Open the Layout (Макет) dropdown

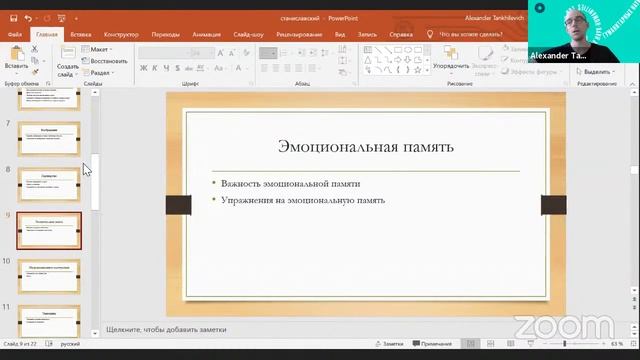(x=97, y=49)
